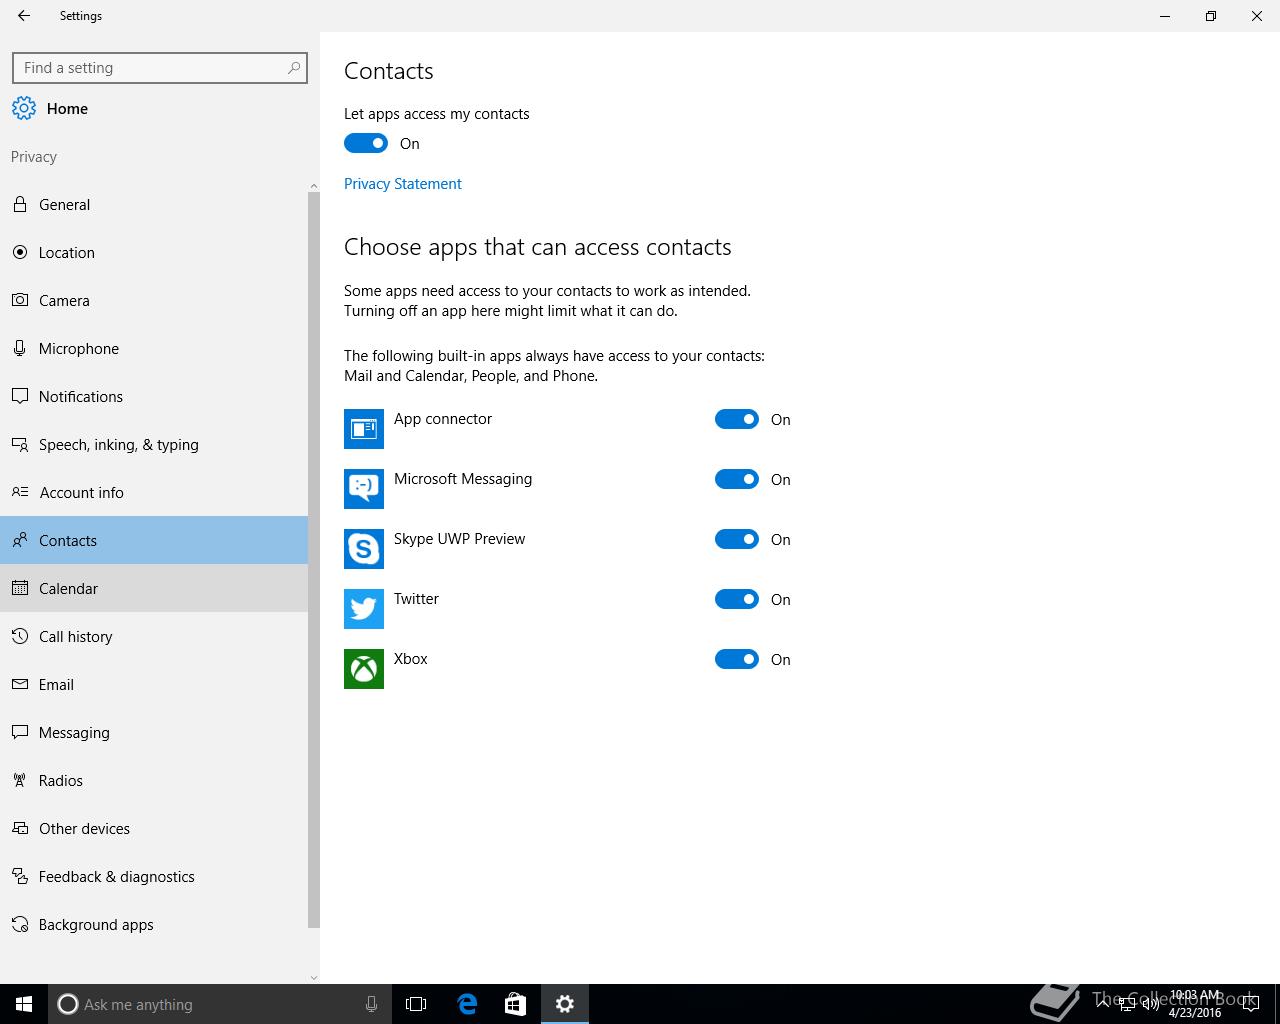The width and height of the screenshot is (1280, 1024).
Task: Click the Twitter bird app icon
Action: click(364, 609)
